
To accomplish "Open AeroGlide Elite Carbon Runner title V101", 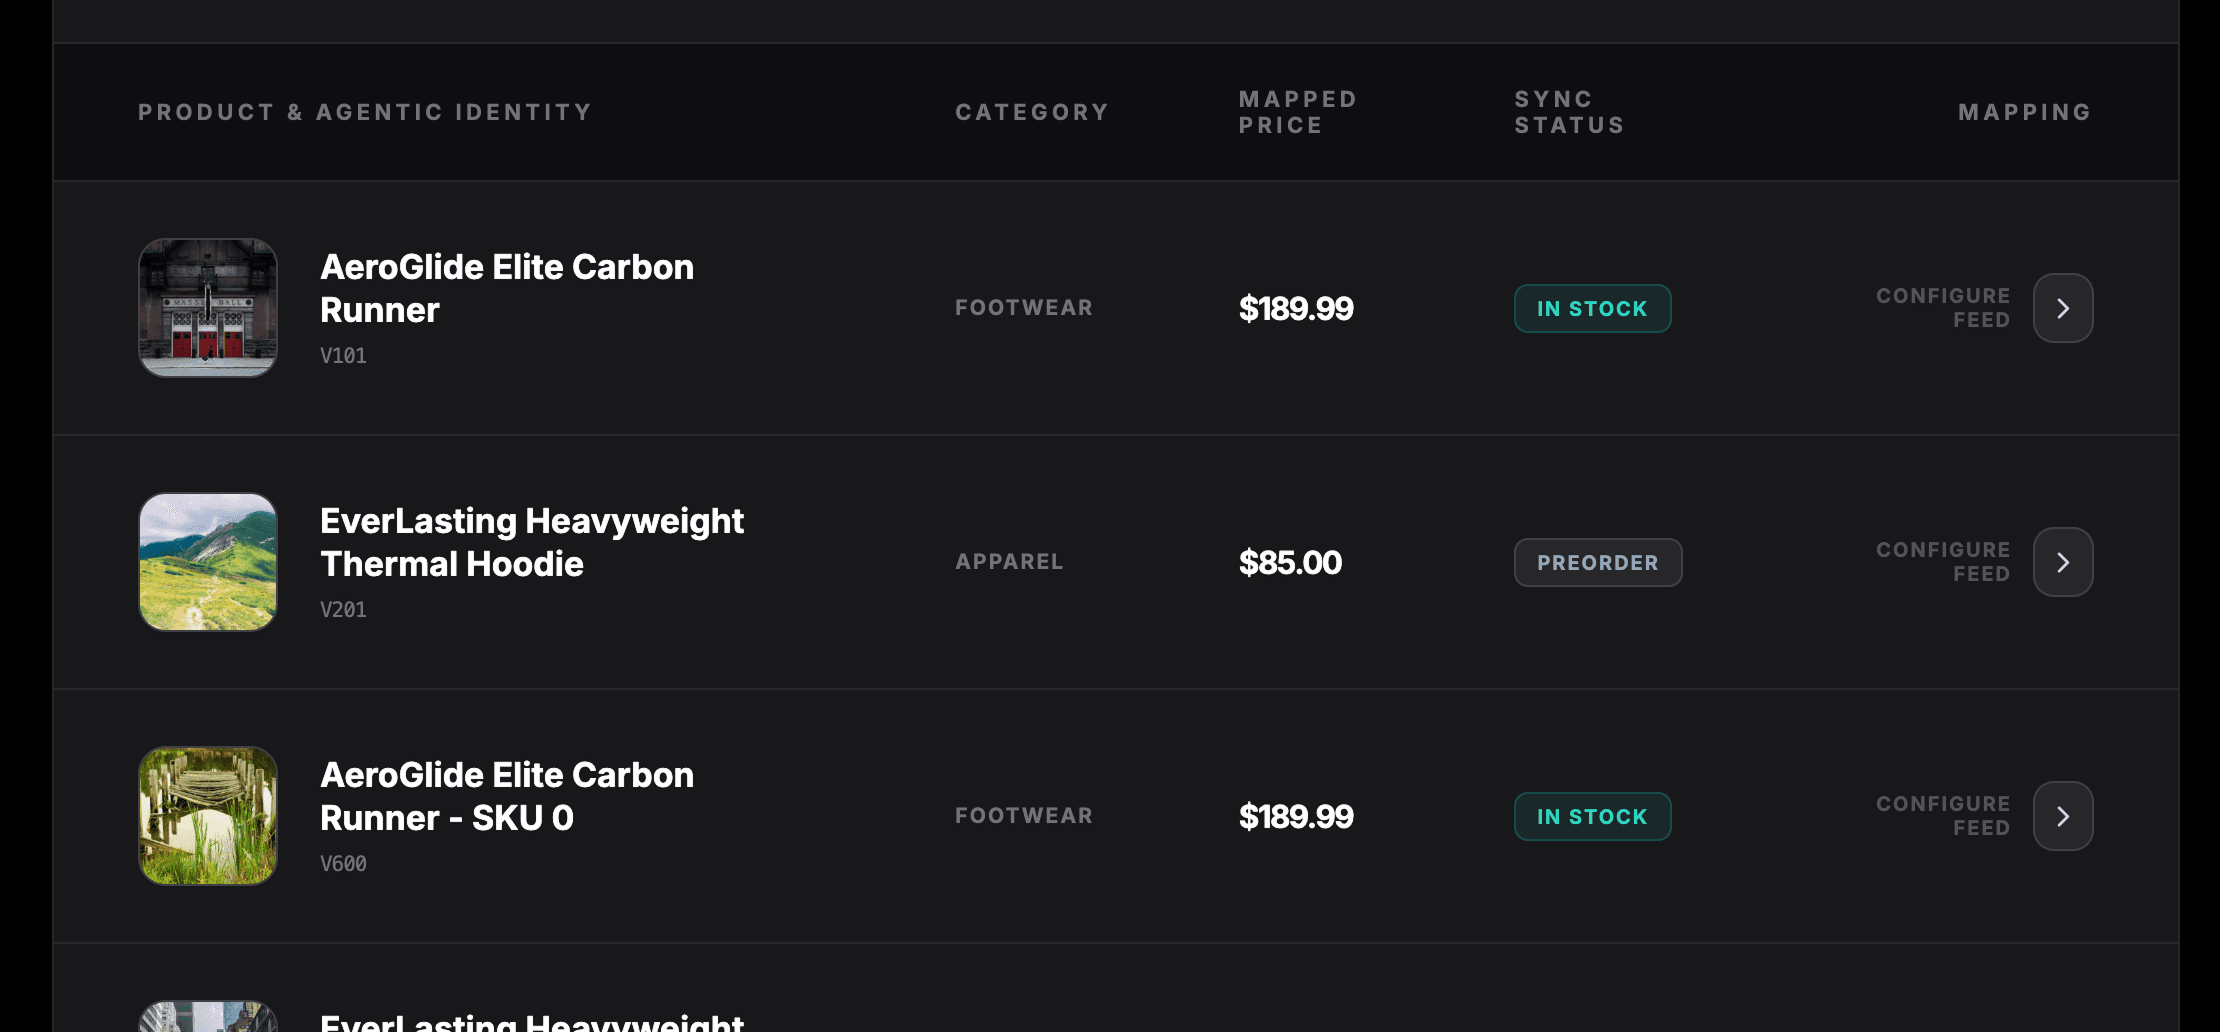I will pos(506,288).
